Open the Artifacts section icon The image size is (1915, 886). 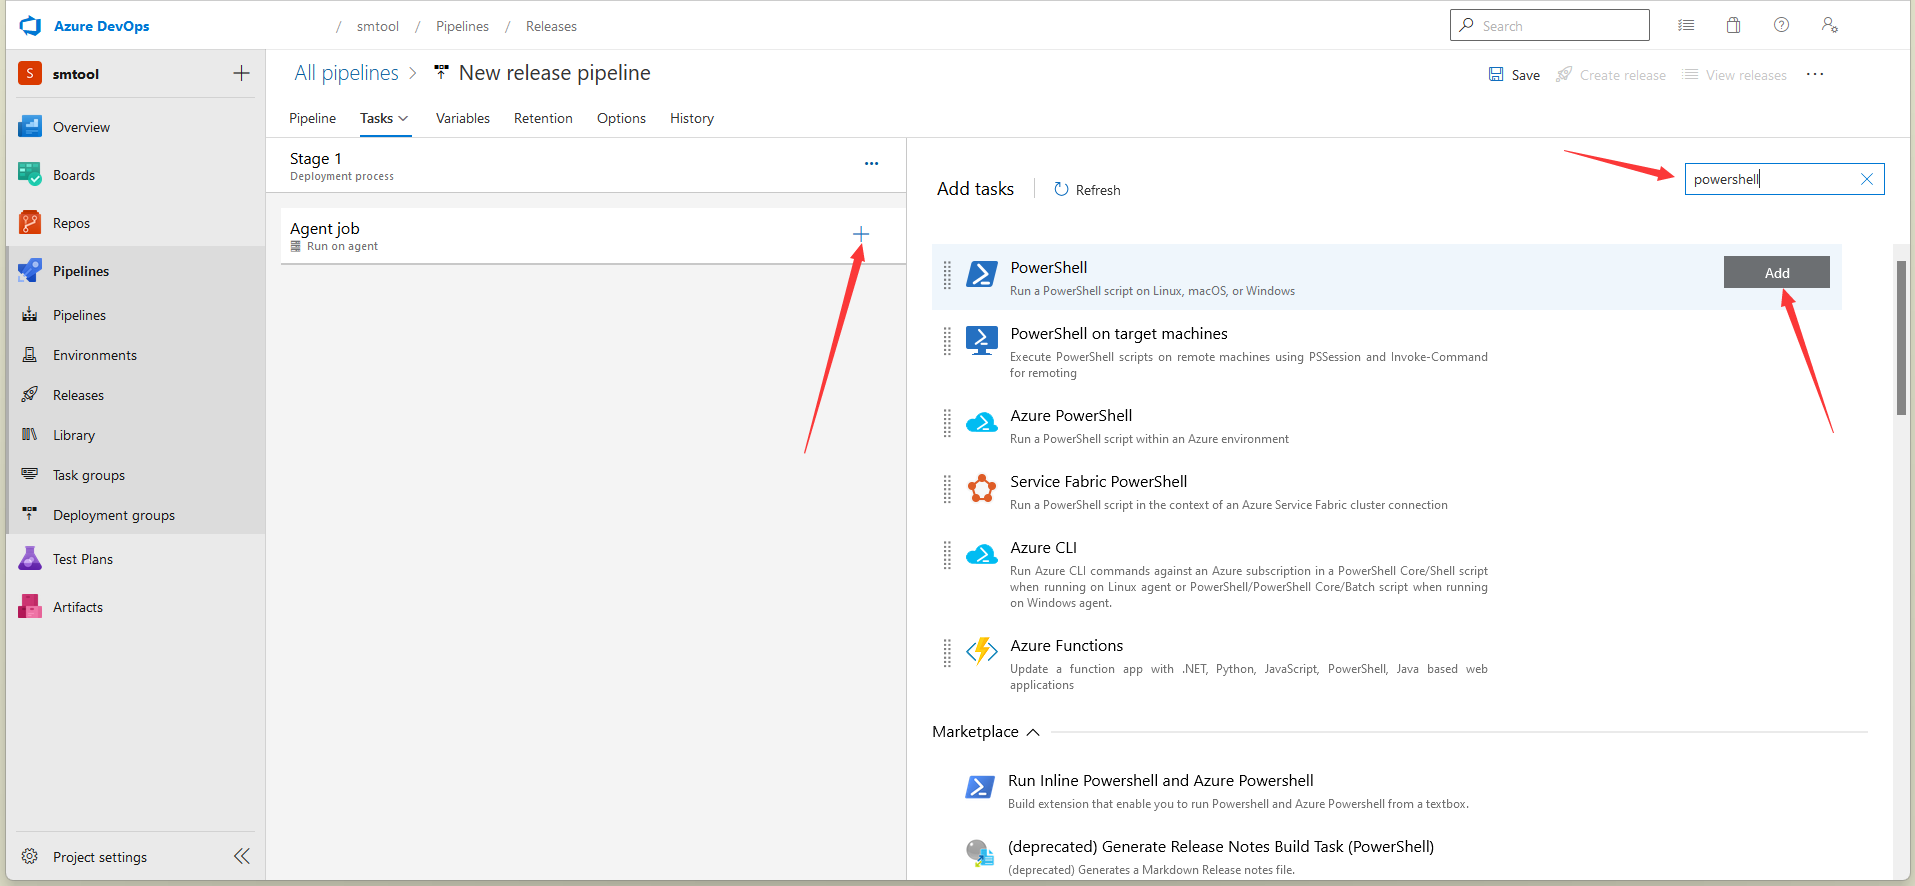(x=30, y=607)
